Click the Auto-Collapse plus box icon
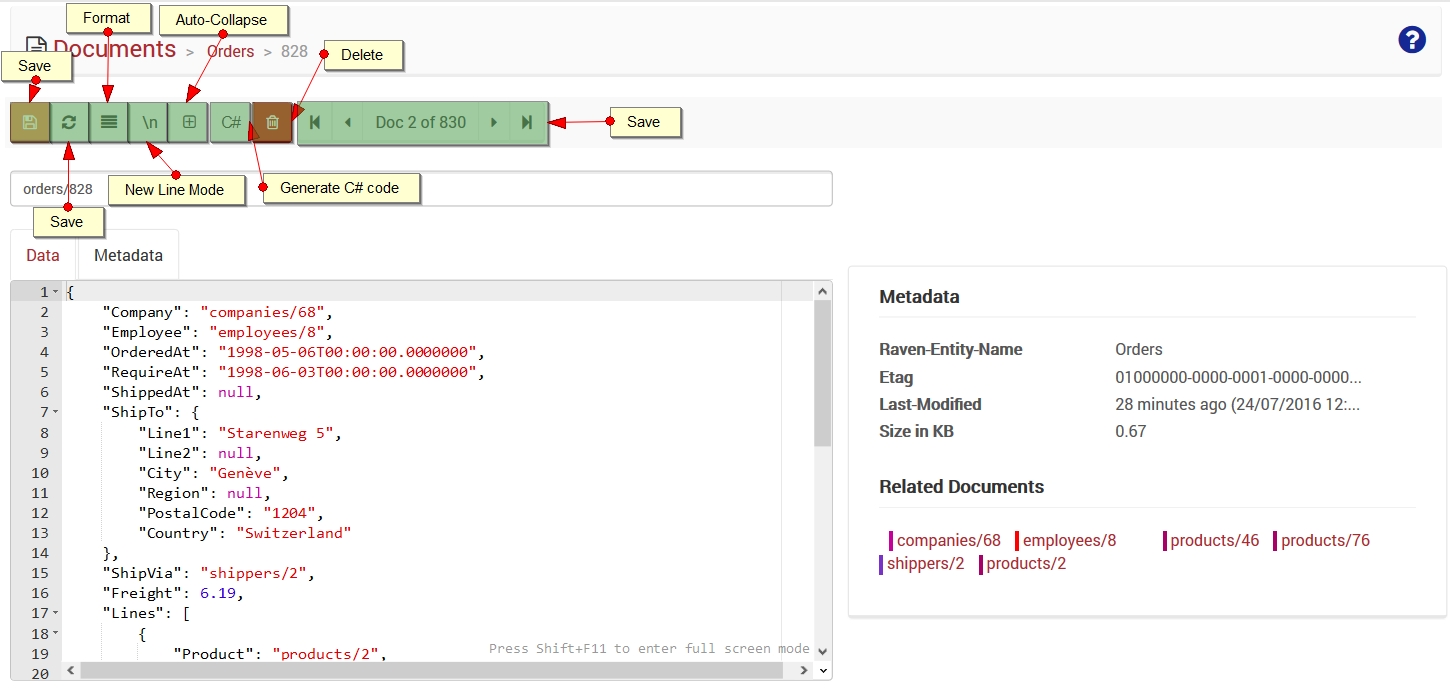 coord(189,122)
